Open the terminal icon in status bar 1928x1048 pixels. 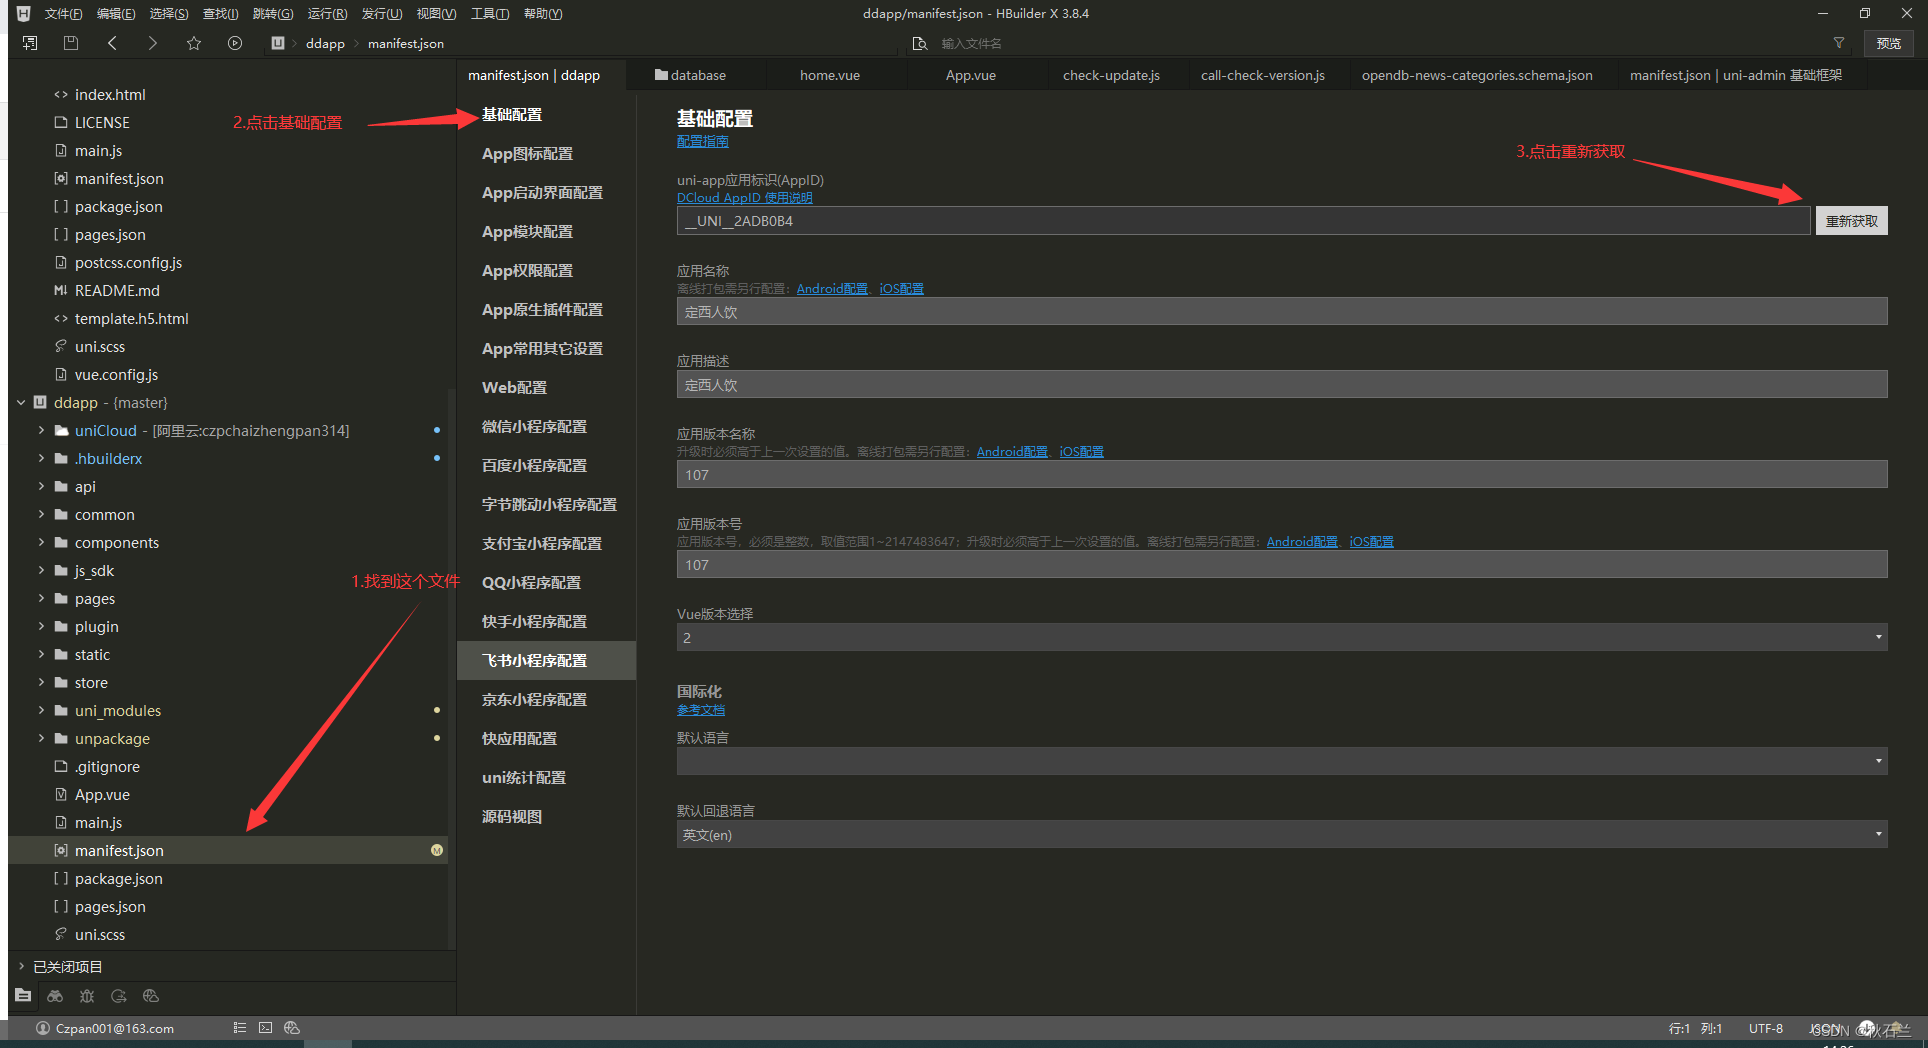[265, 1028]
